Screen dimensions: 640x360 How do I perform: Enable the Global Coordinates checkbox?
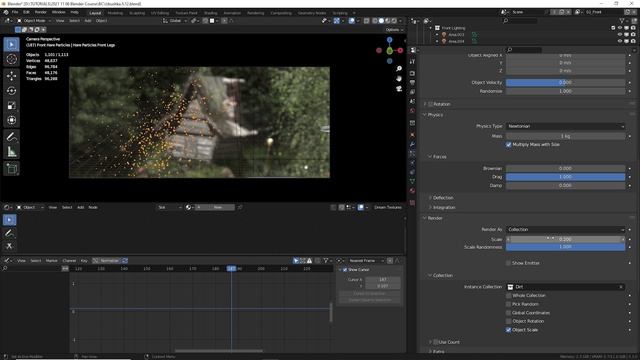click(x=509, y=313)
